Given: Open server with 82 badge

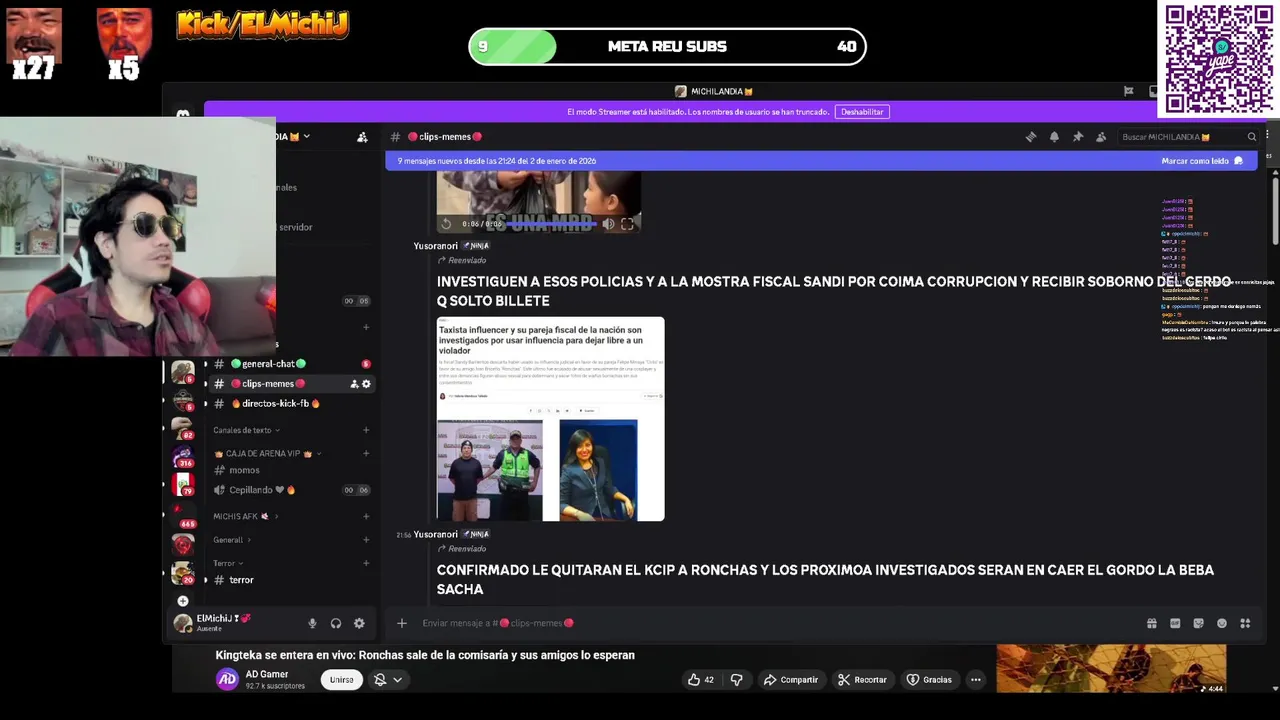Looking at the screenshot, I should click(x=183, y=429).
